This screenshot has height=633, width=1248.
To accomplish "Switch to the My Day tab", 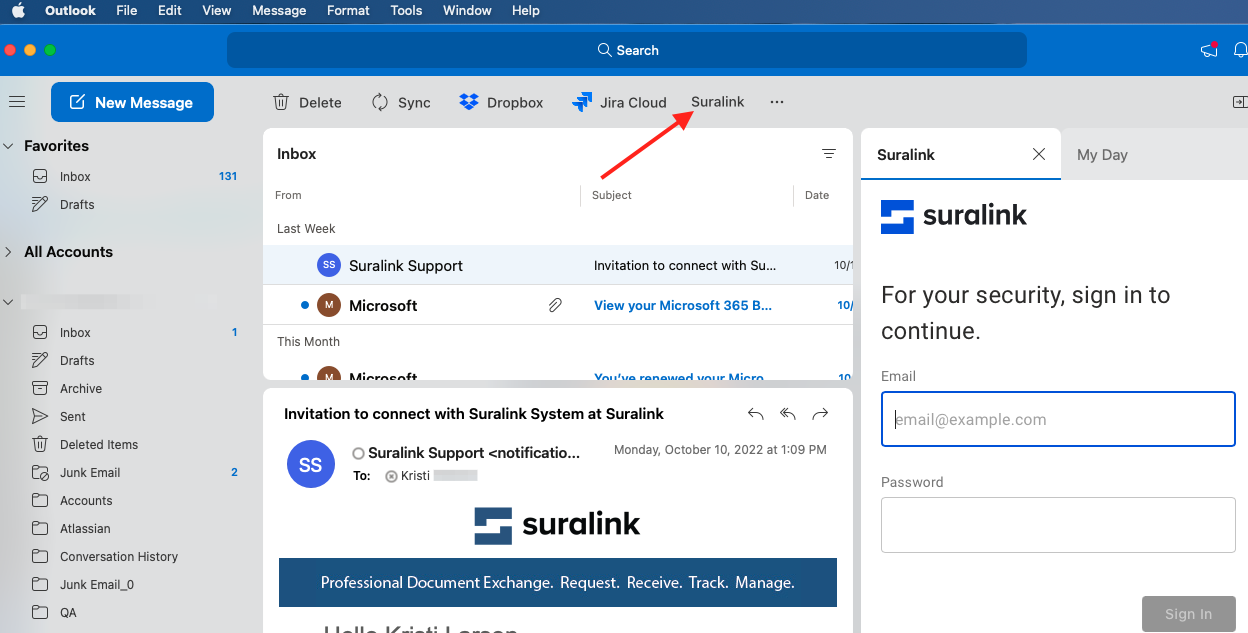I will 1102,155.
